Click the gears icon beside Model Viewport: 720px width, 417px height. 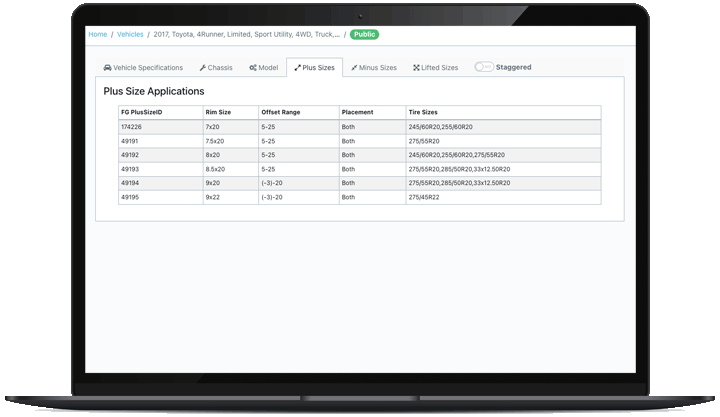(253, 68)
